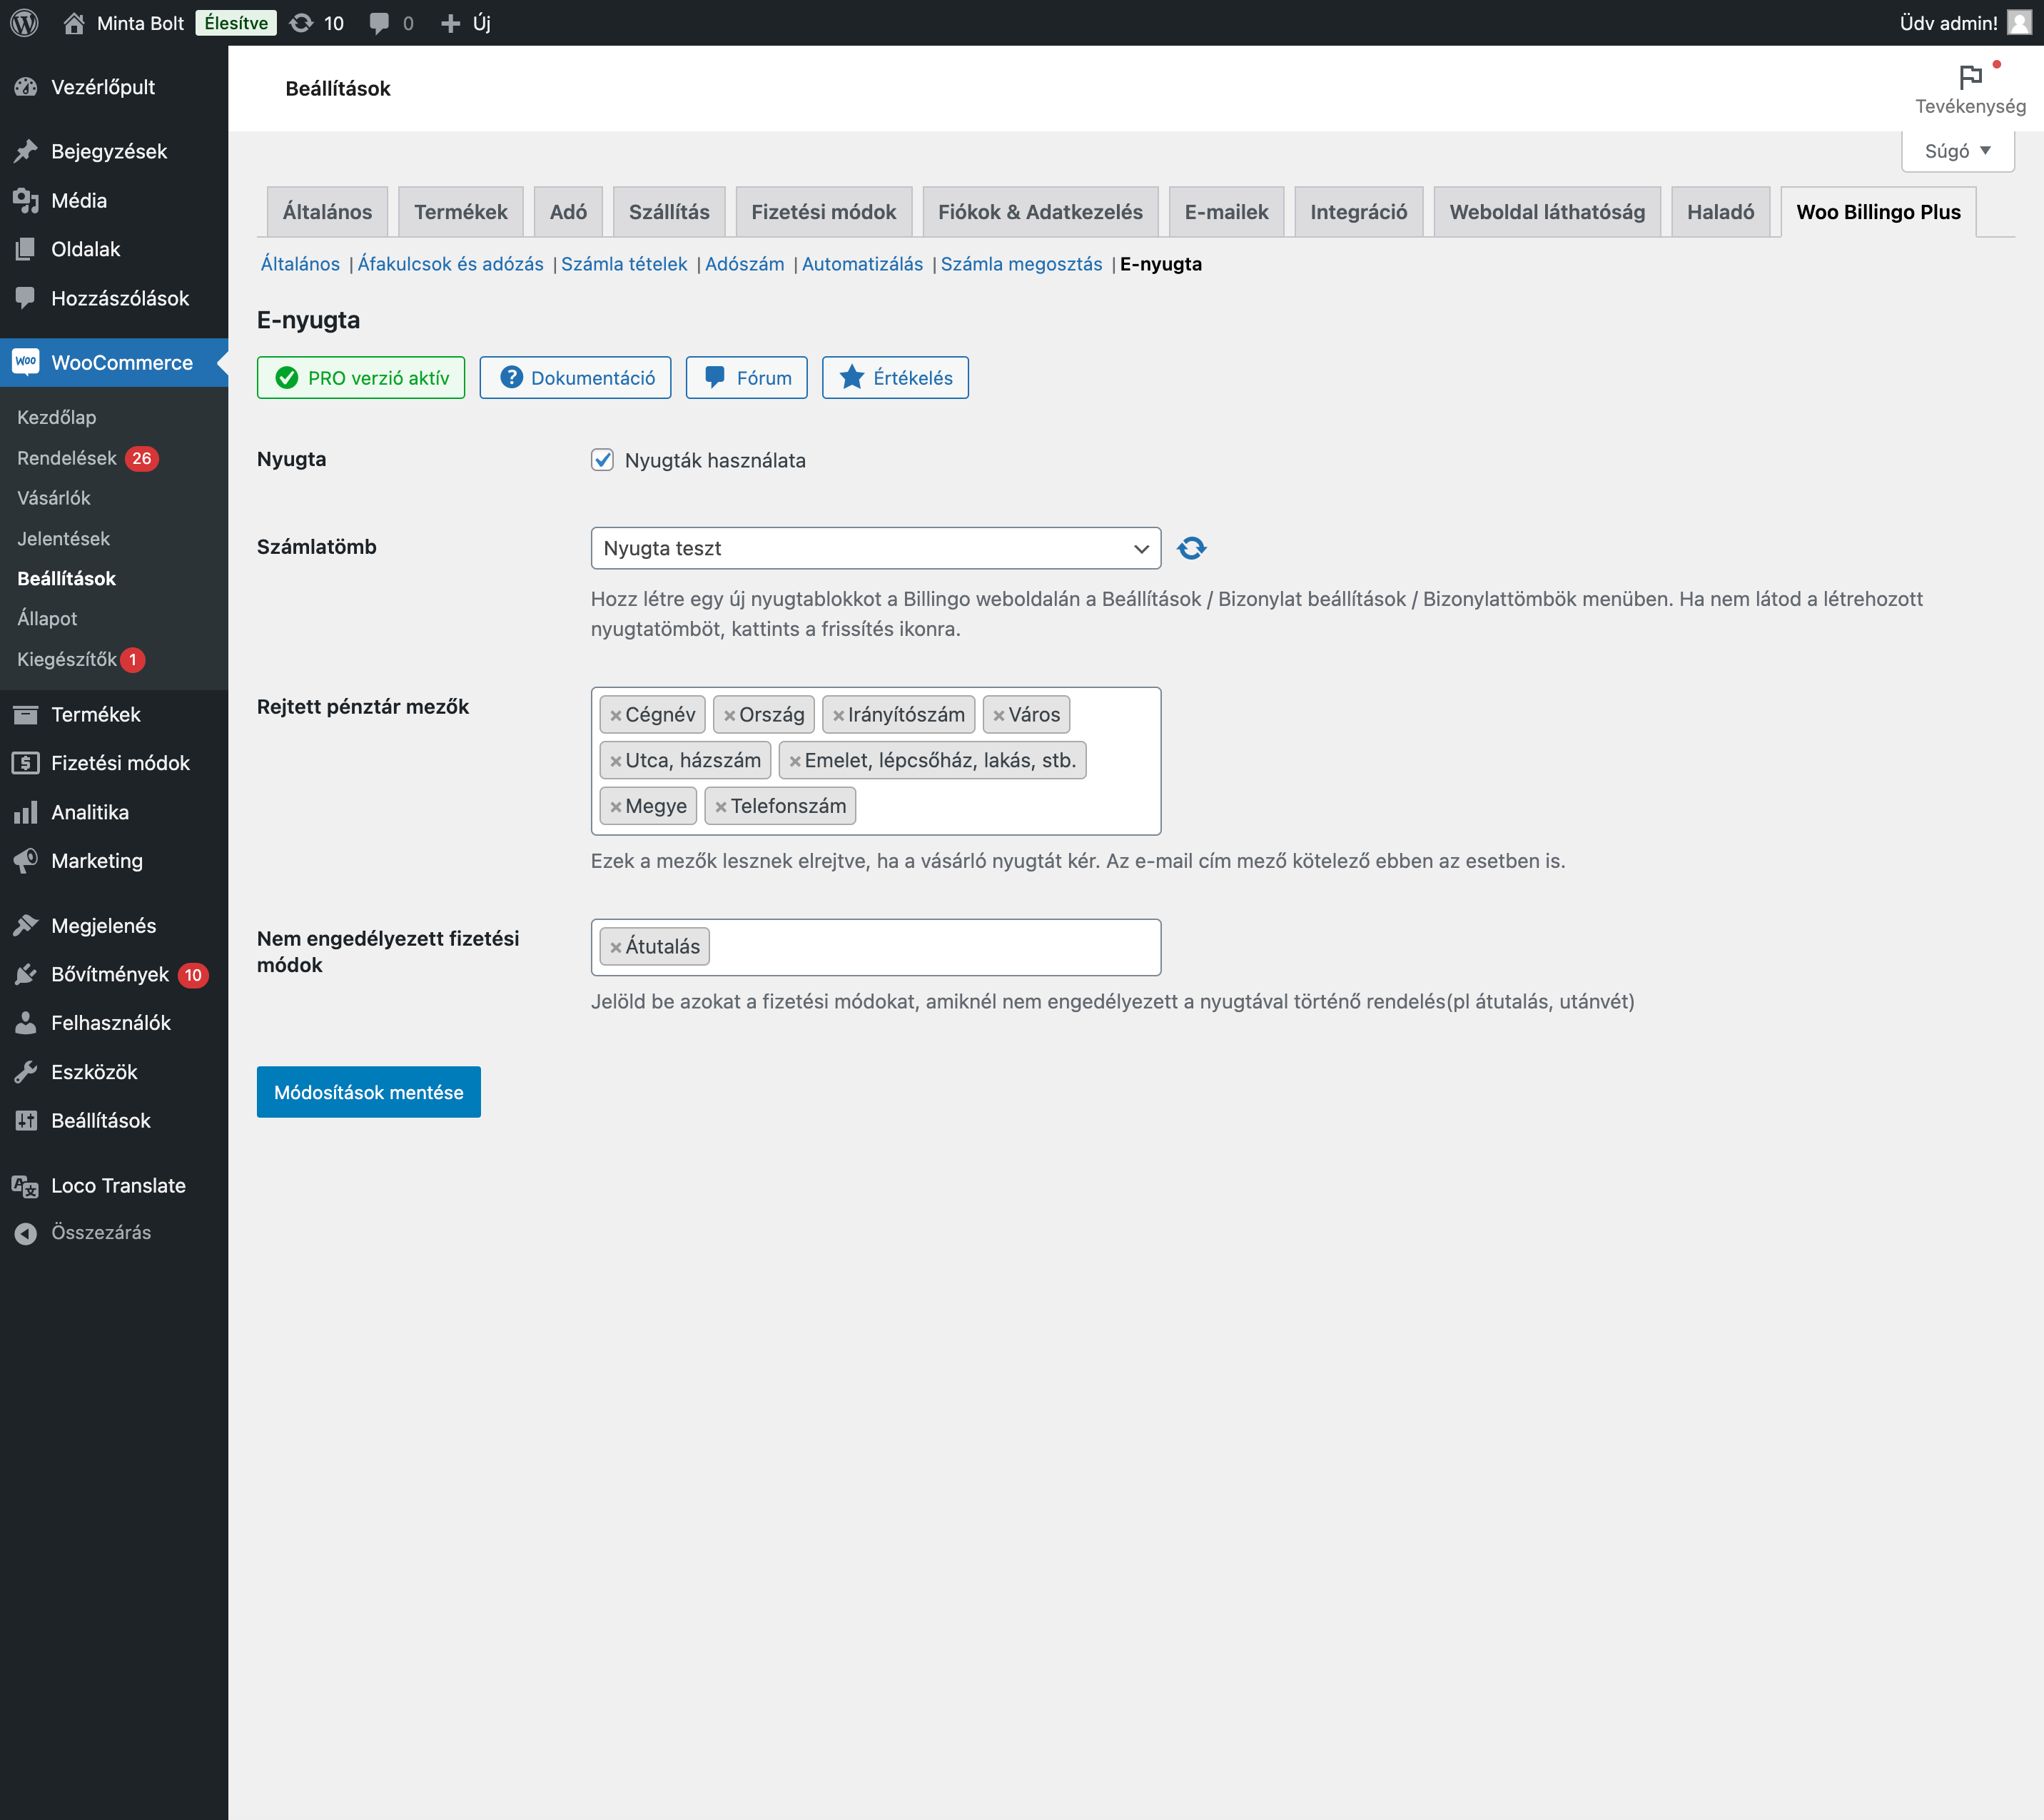Open Kiegészítők submenu item
The height and width of the screenshot is (1820, 2044).
coord(81,659)
